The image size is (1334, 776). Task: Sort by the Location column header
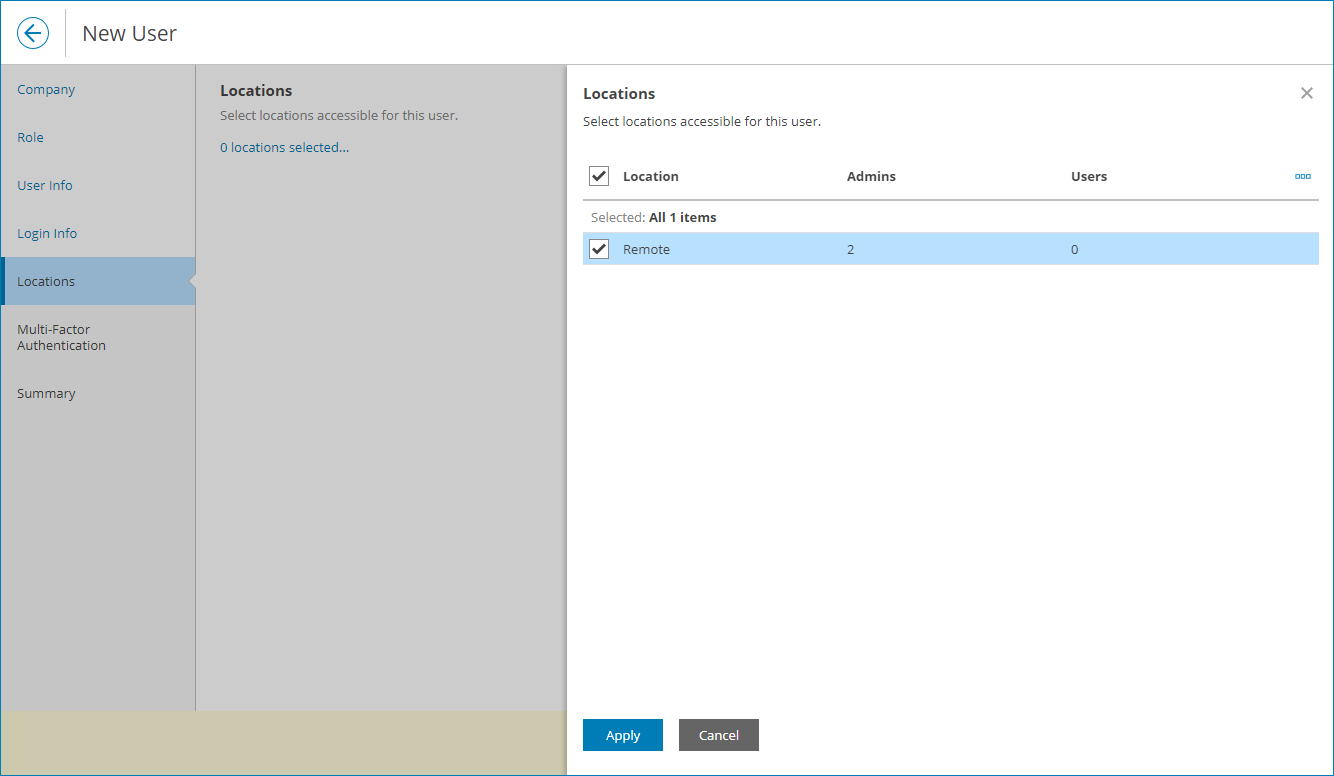(x=651, y=176)
